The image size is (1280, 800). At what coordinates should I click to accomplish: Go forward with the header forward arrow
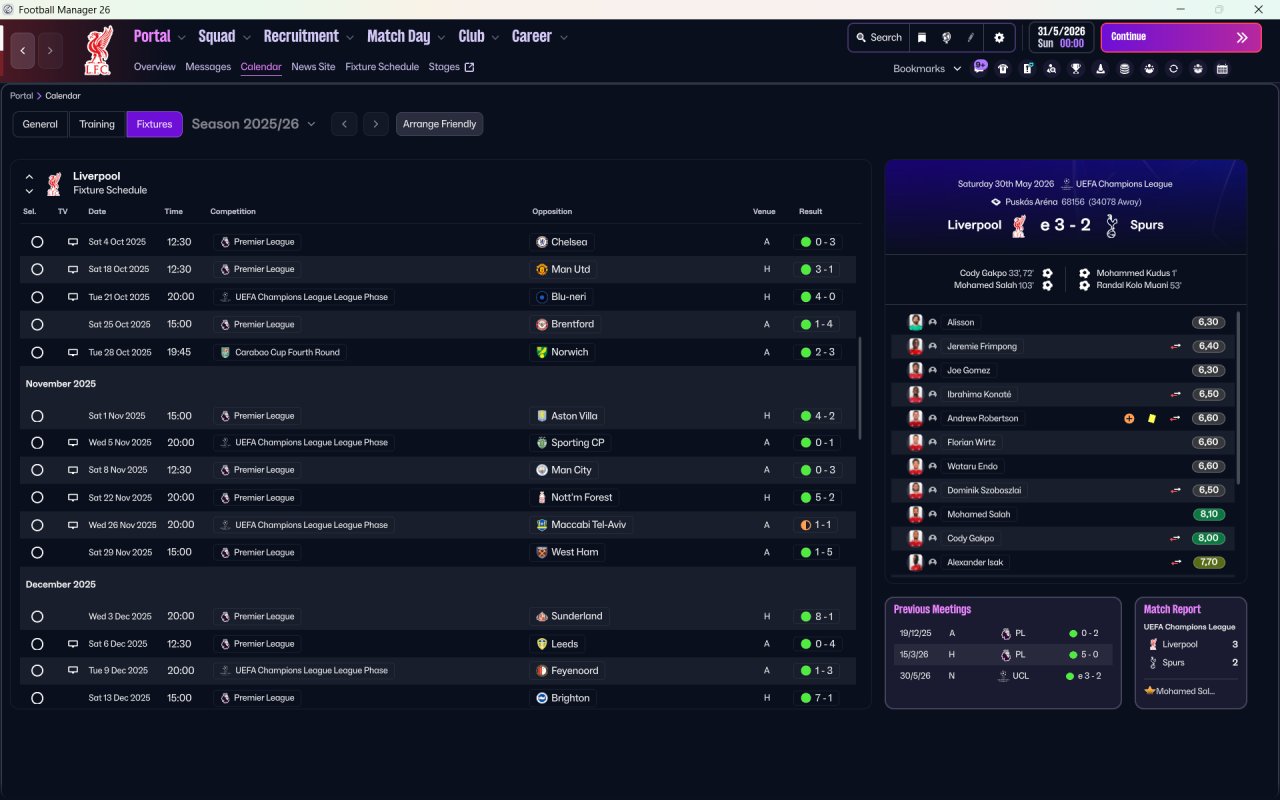pyautogui.click(x=50, y=51)
